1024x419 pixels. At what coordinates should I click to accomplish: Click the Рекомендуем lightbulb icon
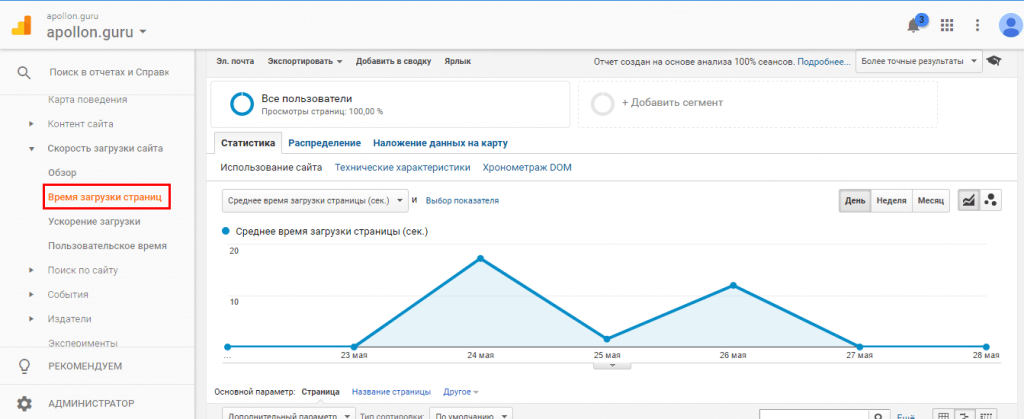24,365
